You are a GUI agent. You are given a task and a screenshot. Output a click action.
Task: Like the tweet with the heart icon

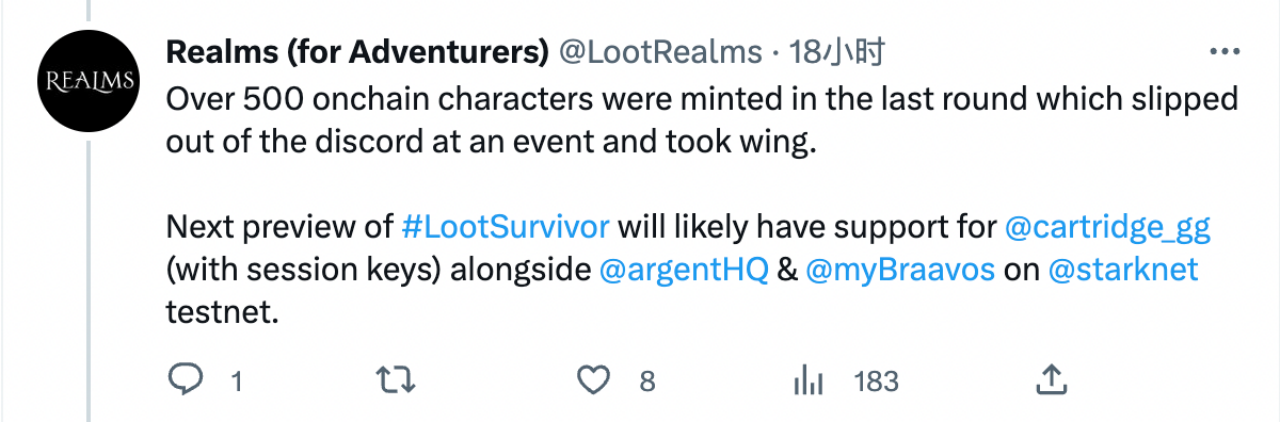pyautogui.click(x=596, y=380)
